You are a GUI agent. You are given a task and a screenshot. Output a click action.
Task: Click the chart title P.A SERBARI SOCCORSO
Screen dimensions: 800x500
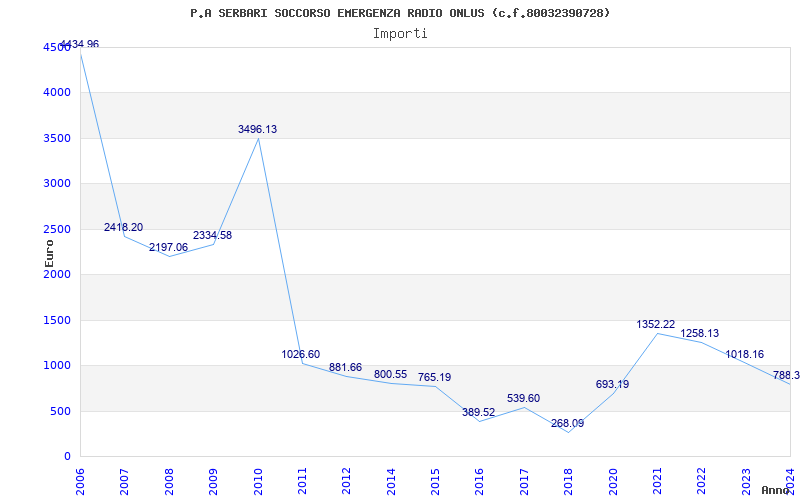point(400,13)
